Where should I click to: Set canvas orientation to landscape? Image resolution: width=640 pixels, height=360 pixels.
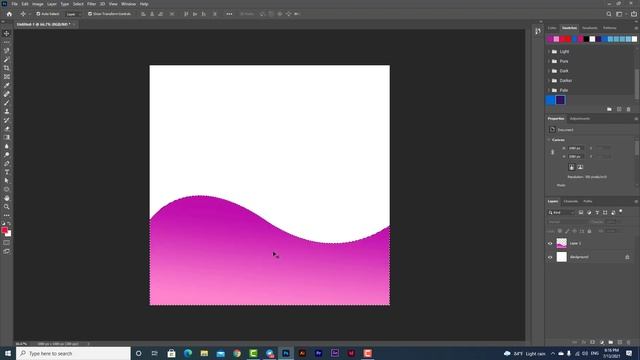coord(580,167)
